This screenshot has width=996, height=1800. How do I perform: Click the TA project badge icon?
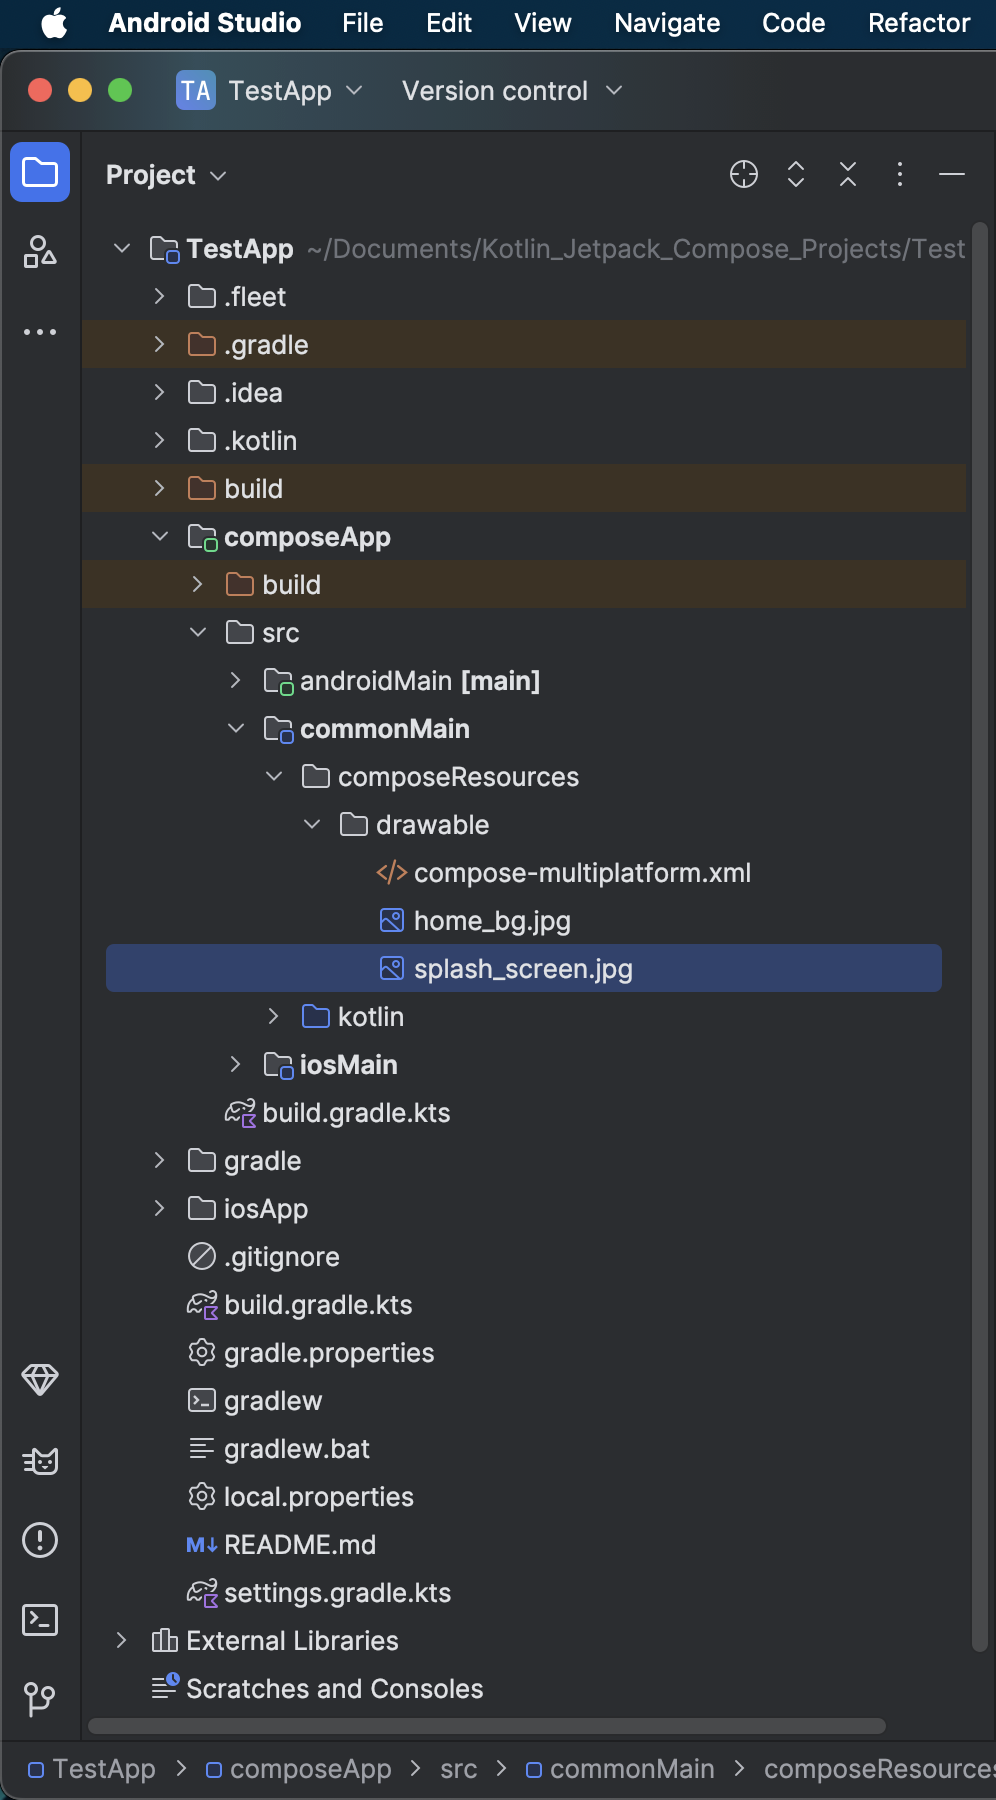coord(196,91)
